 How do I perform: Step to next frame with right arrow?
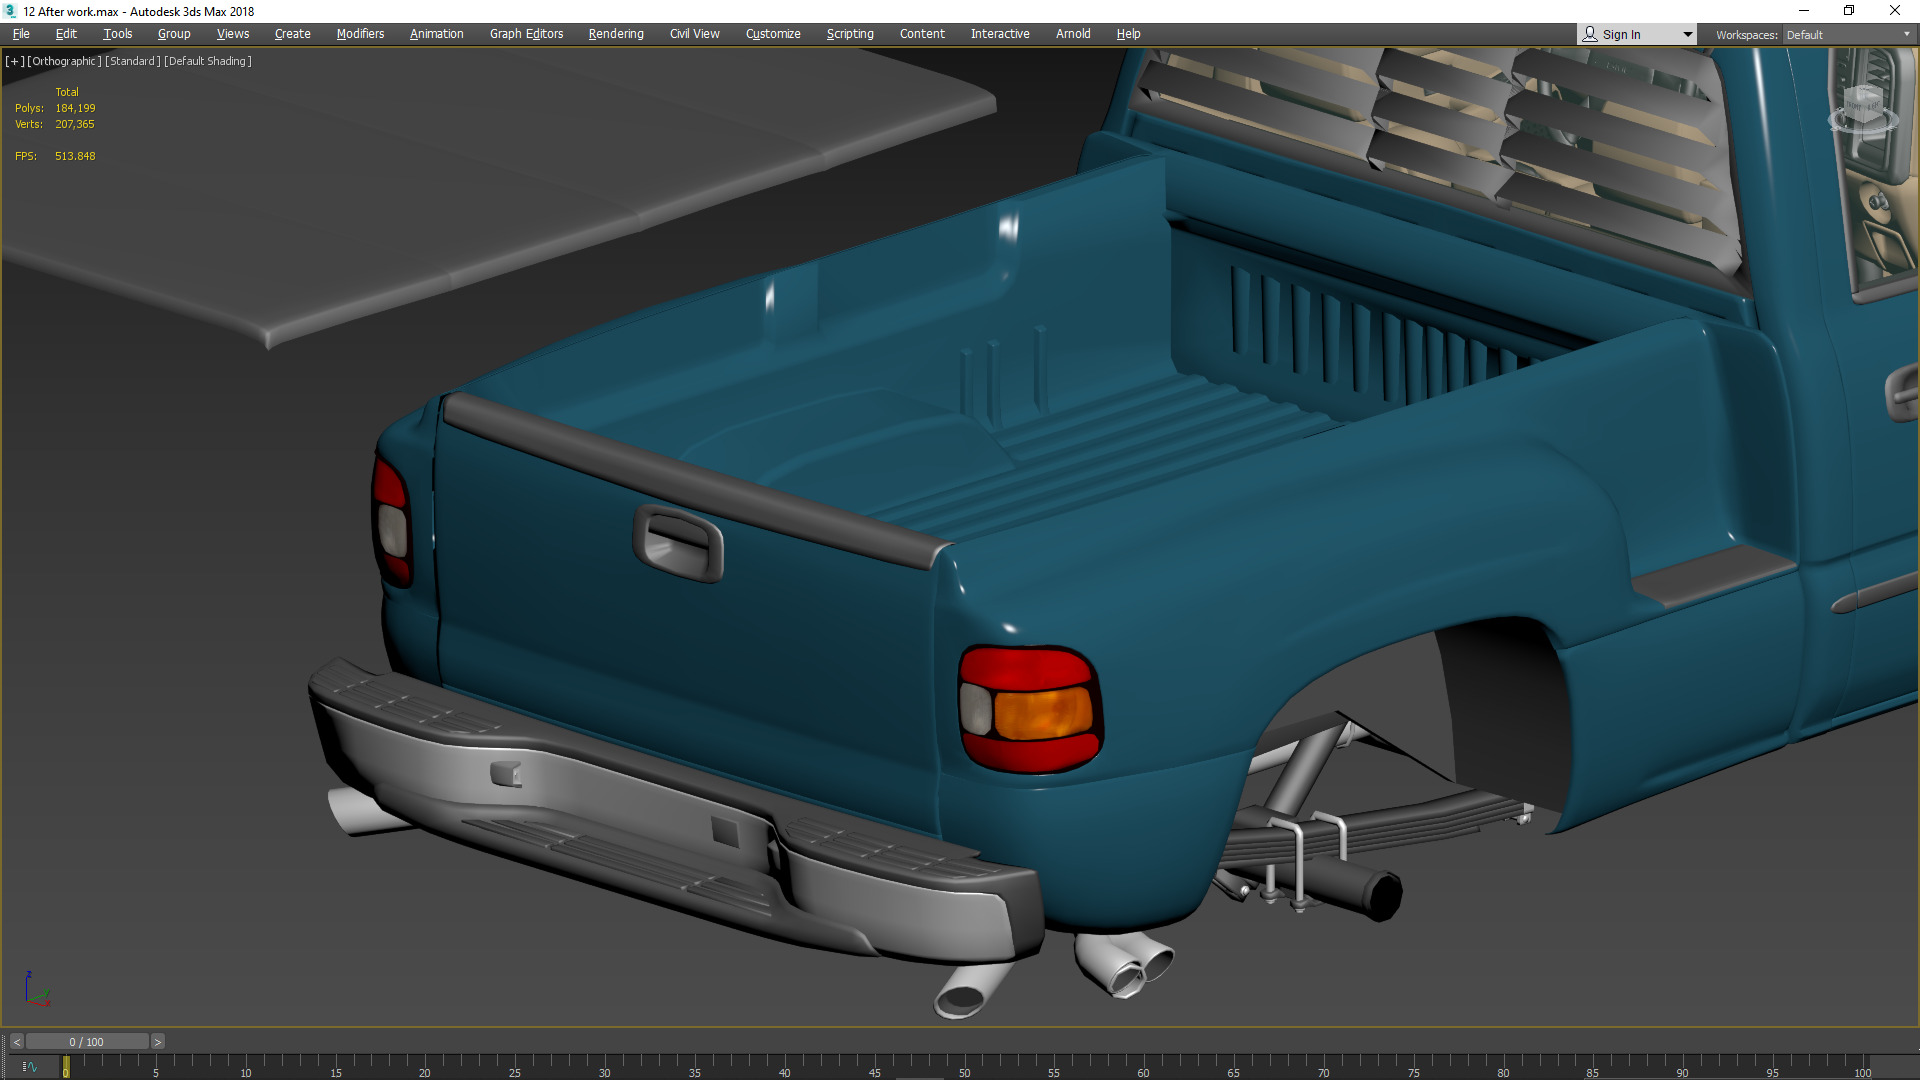tap(158, 1042)
